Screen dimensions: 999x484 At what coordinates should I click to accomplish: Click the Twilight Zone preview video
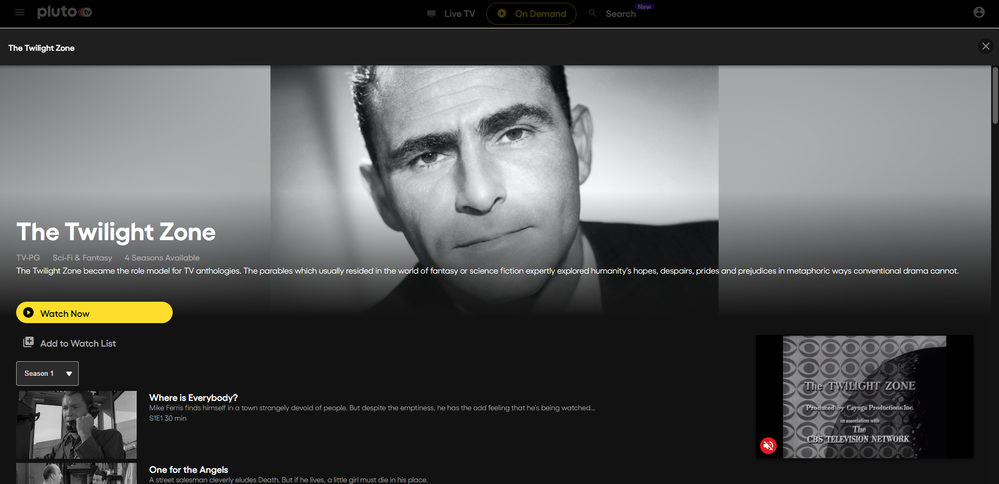point(864,396)
